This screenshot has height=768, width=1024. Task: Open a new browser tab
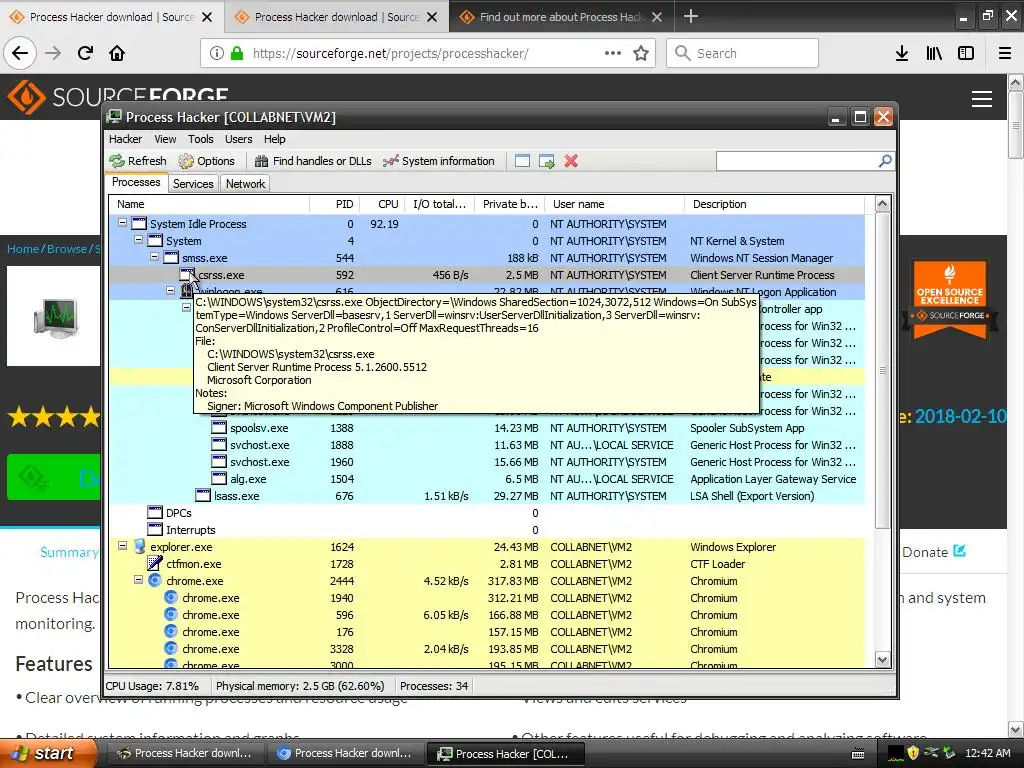click(691, 16)
